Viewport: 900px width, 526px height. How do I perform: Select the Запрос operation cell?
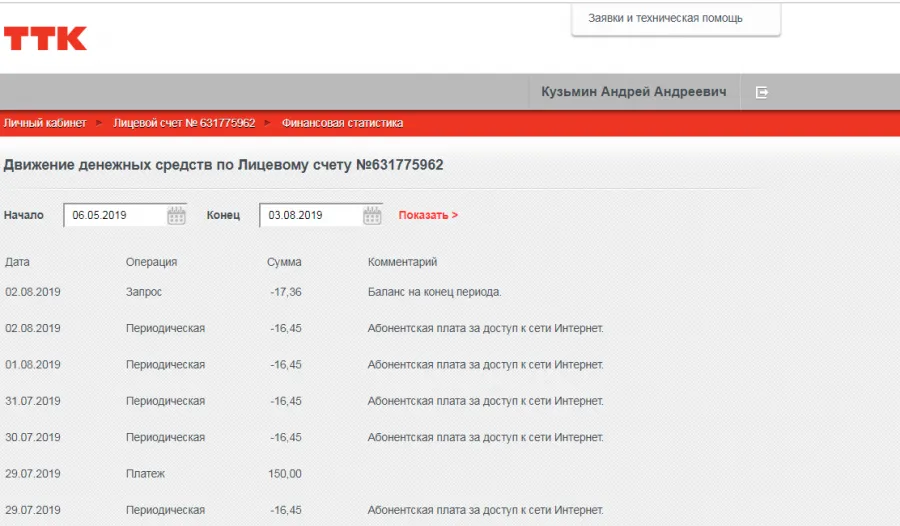click(x=143, y=292)
